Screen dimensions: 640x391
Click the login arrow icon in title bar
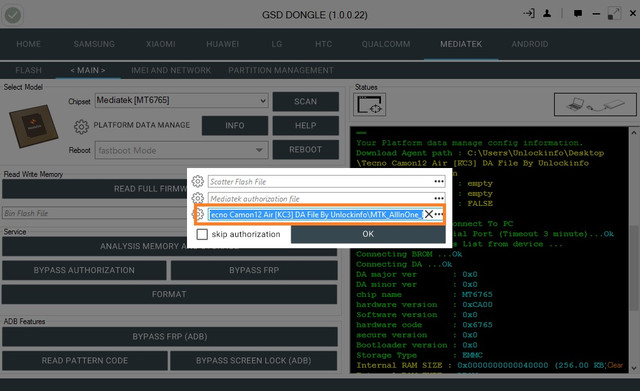[x=529, y=14]
